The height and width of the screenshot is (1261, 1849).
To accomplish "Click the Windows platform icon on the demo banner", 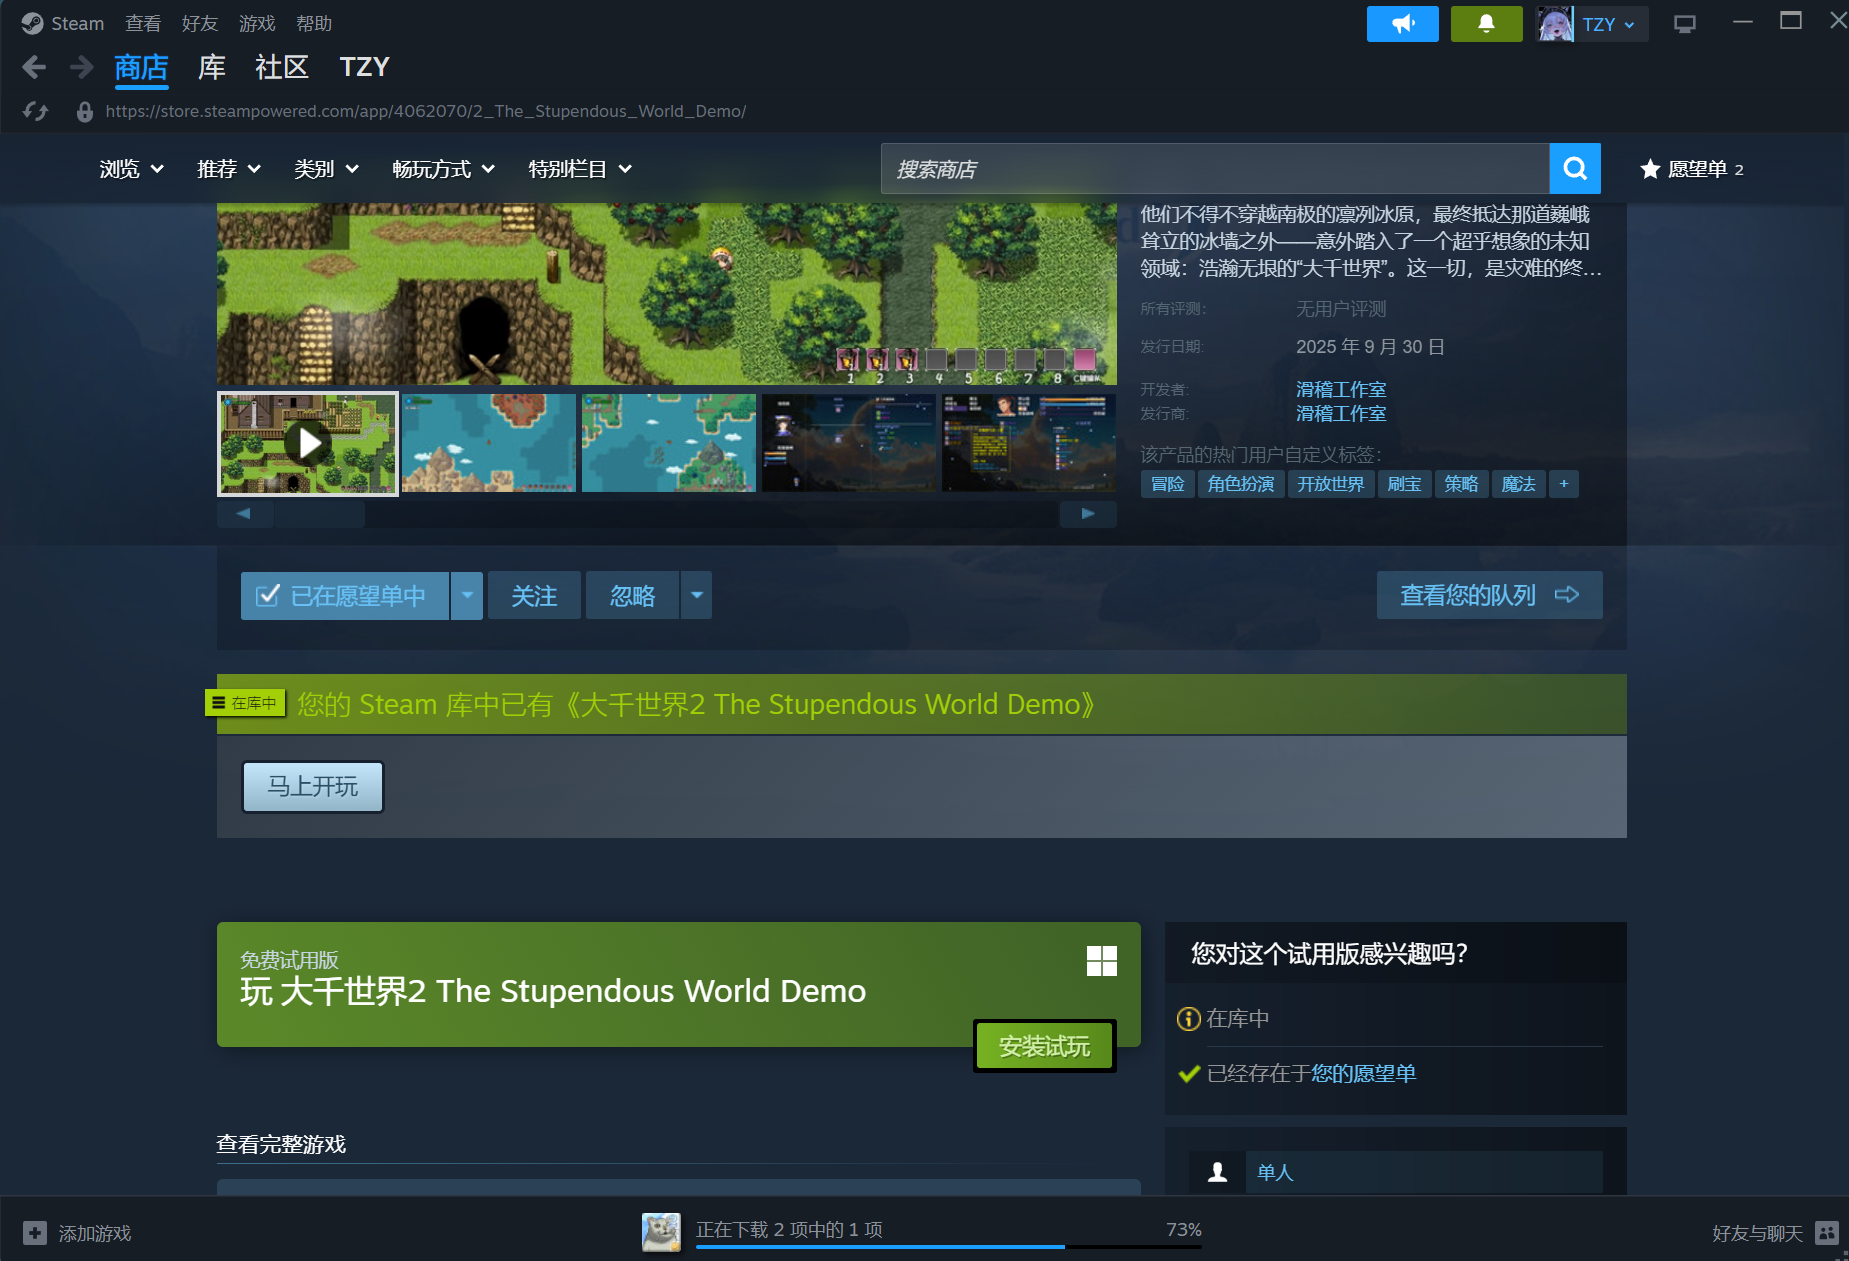I will coord(1102,961).
